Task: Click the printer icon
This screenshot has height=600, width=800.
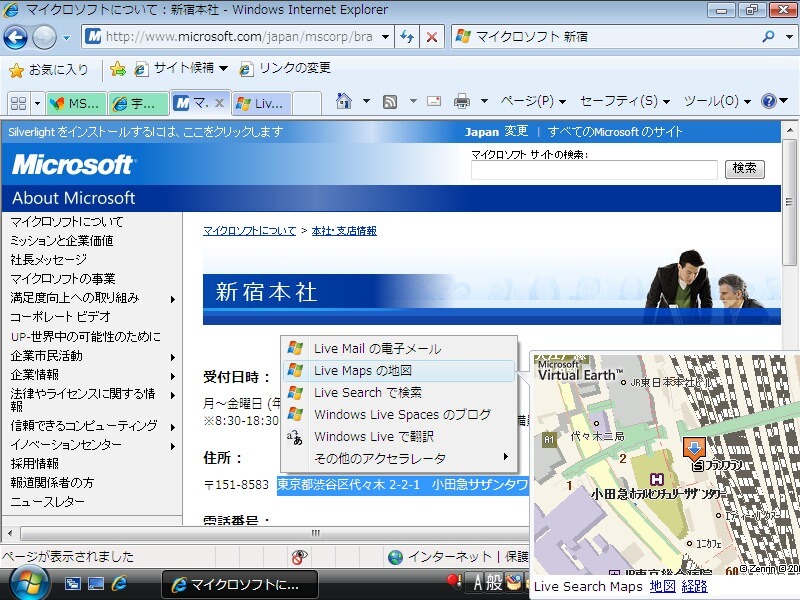Action: coord(462,101)
